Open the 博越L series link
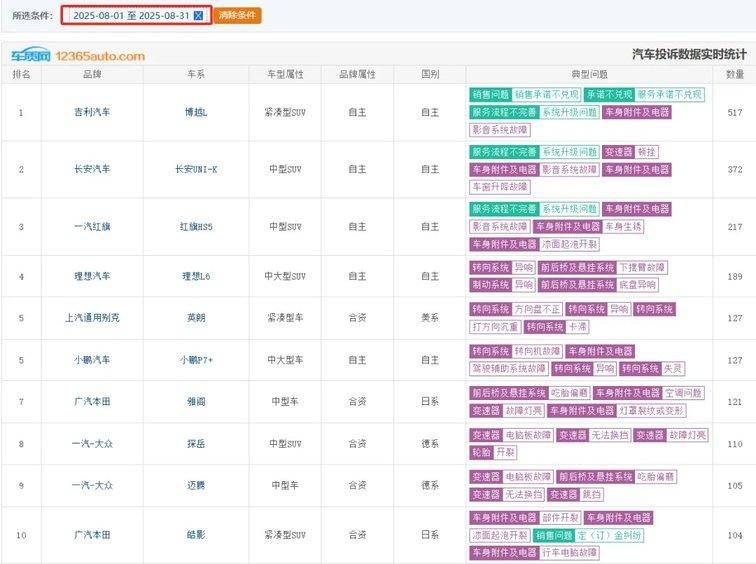756x564 pixels. tap(196, 112)
